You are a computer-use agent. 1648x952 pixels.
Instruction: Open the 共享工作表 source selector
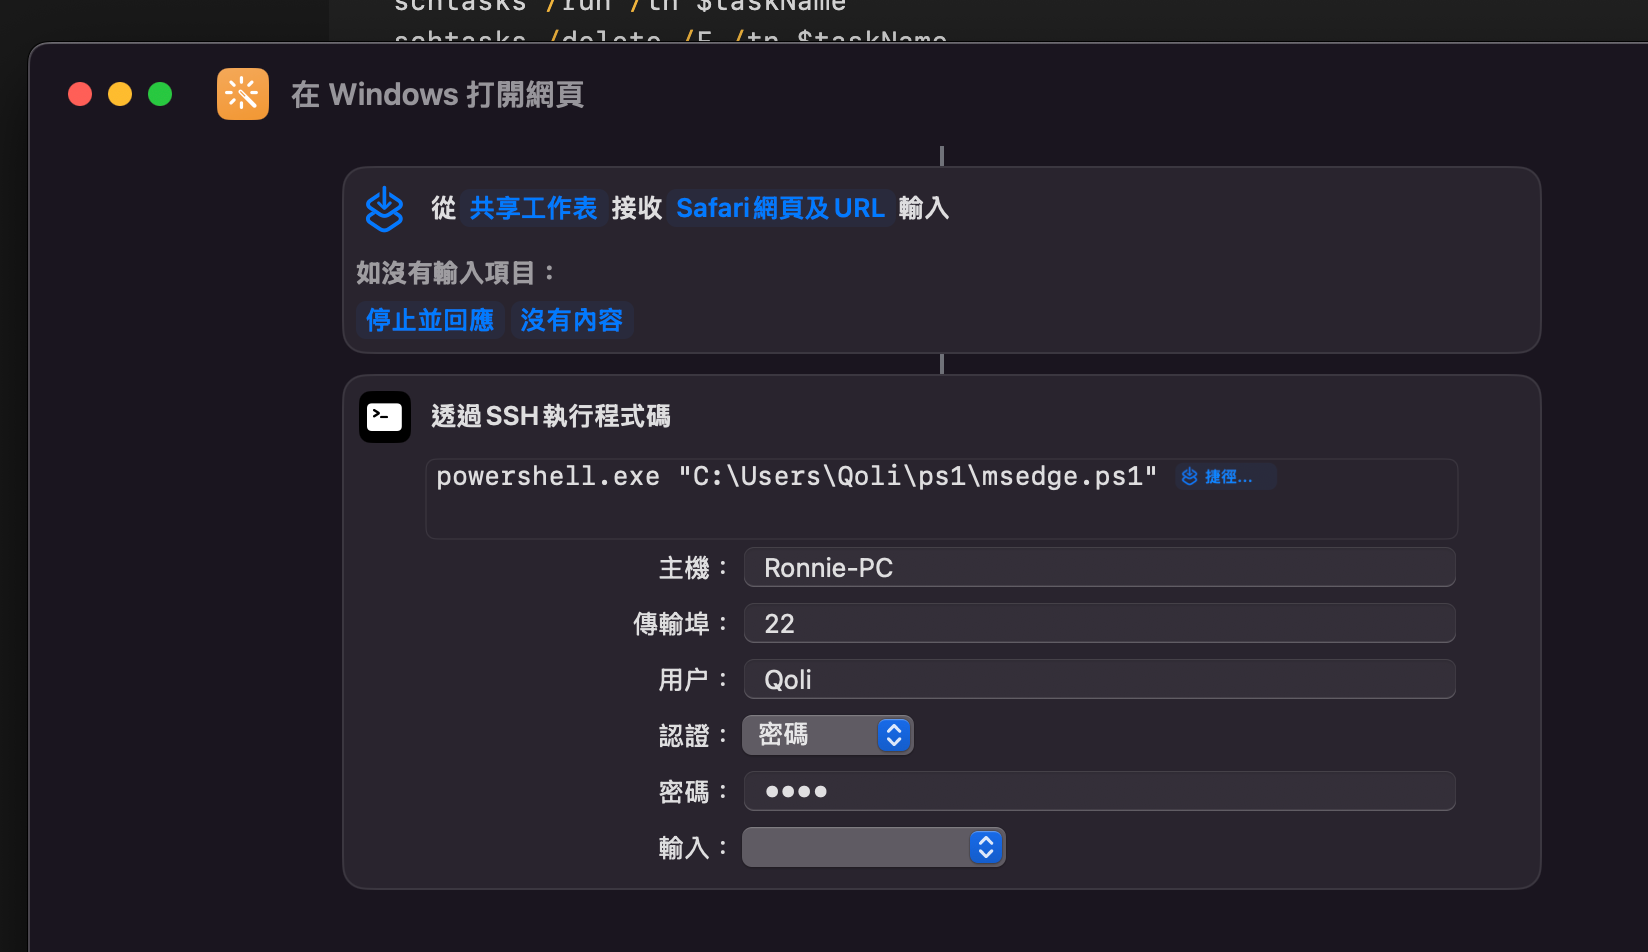click(533, 208)
